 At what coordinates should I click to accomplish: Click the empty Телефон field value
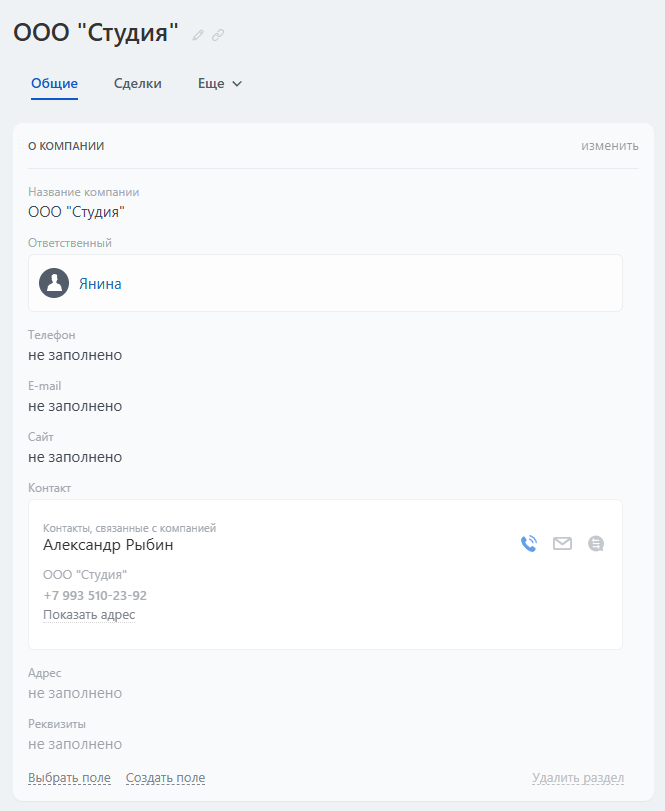pos(75,355)
